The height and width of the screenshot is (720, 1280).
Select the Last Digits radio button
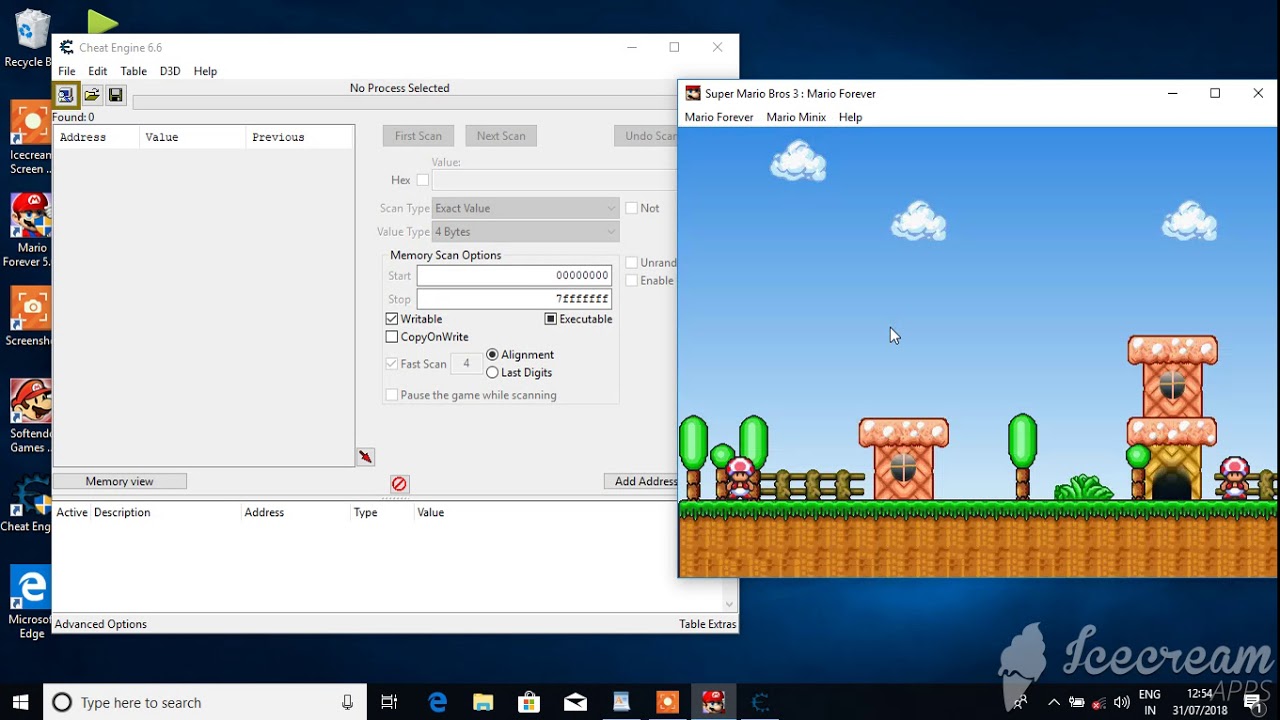pos(492,373)
